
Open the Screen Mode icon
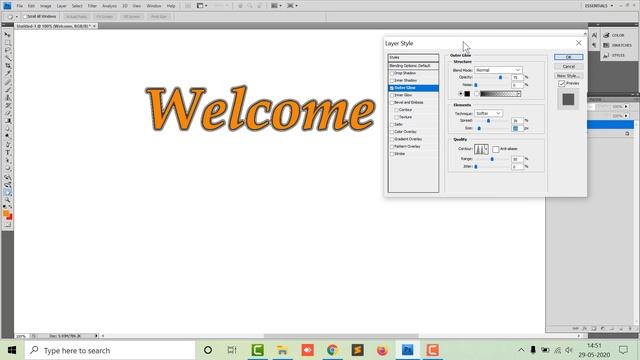[291, 6]
